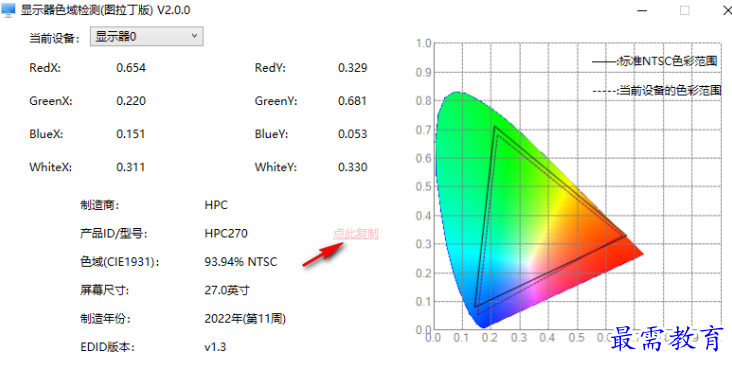The height and width of the screenshot is (370, 732).
Task: Minimize the gamut detection window
Action: point(642,10)
